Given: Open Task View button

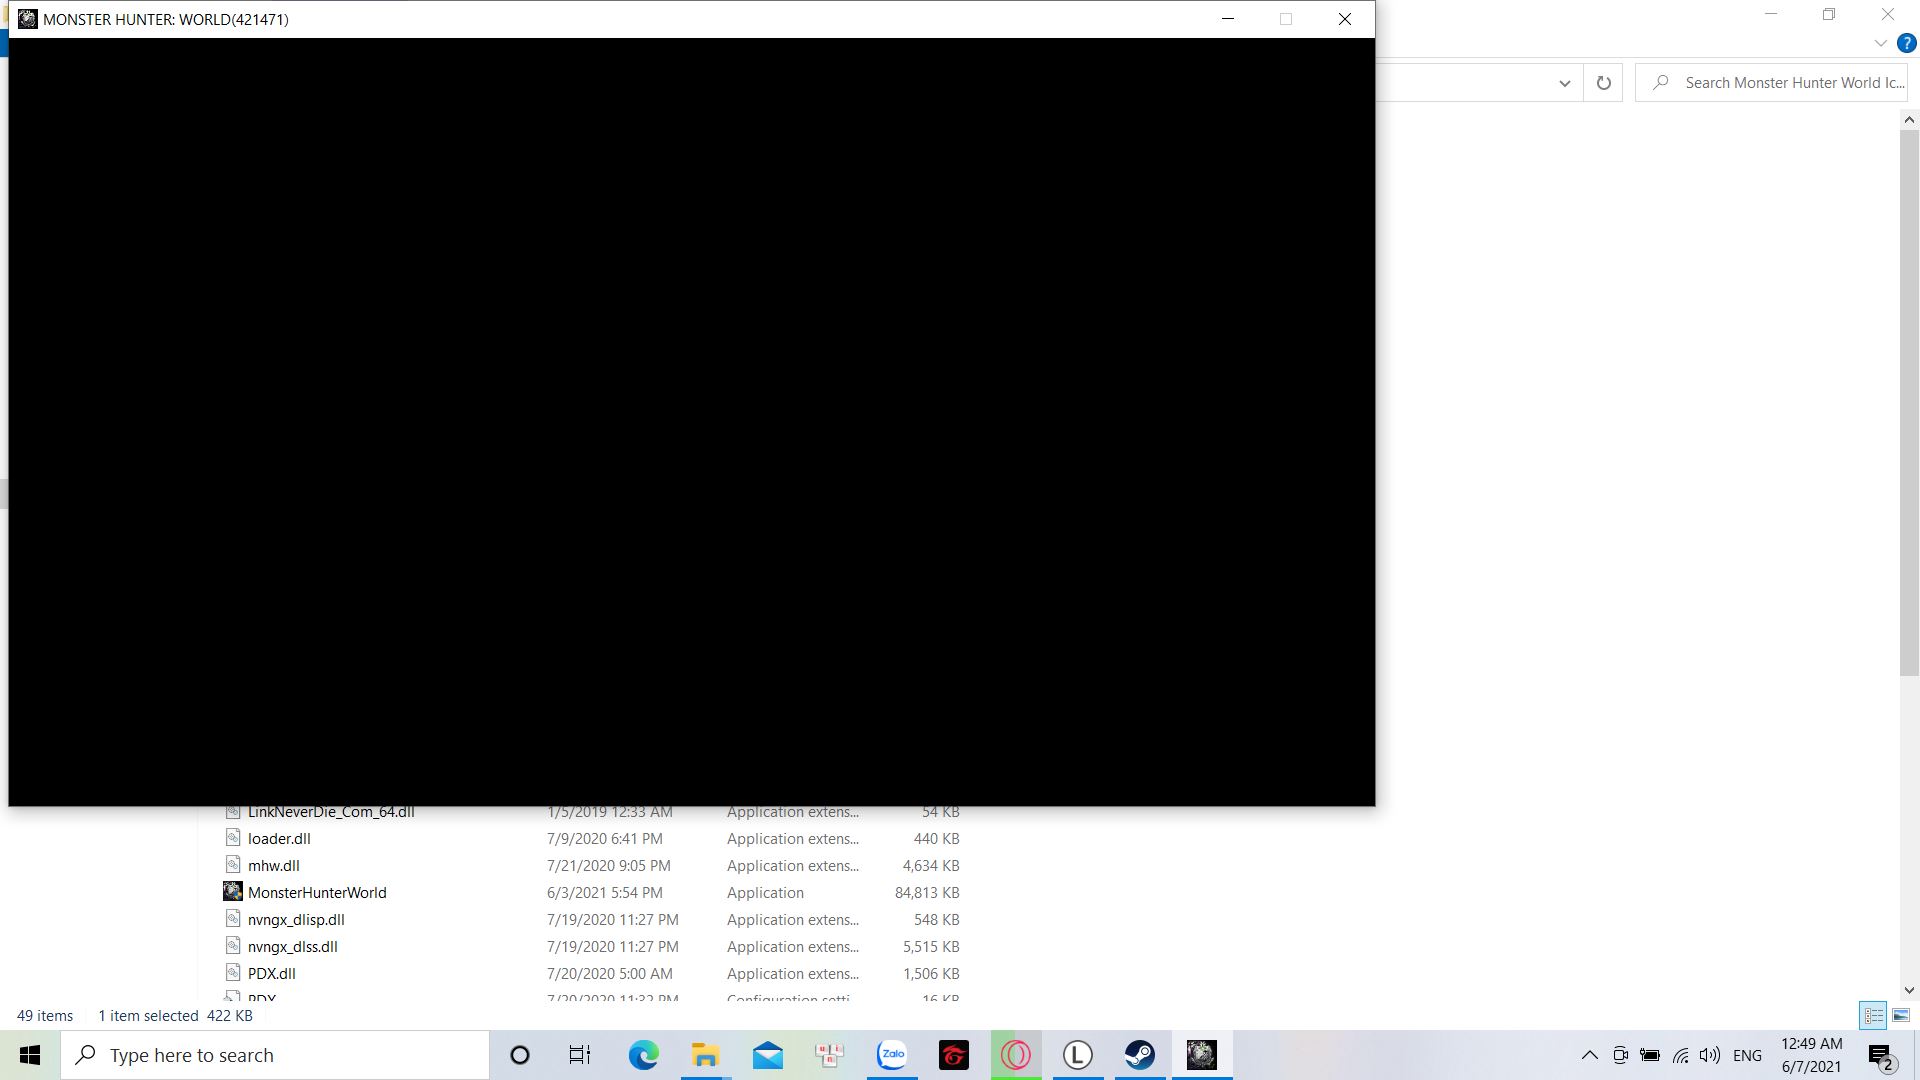Looking at the screenshot, I should click(580, 1055).
